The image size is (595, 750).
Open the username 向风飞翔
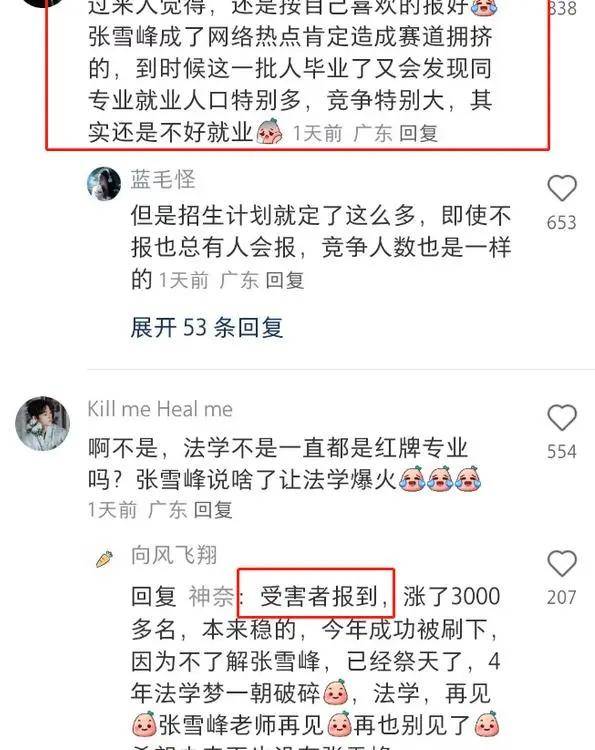click(174, 555)
